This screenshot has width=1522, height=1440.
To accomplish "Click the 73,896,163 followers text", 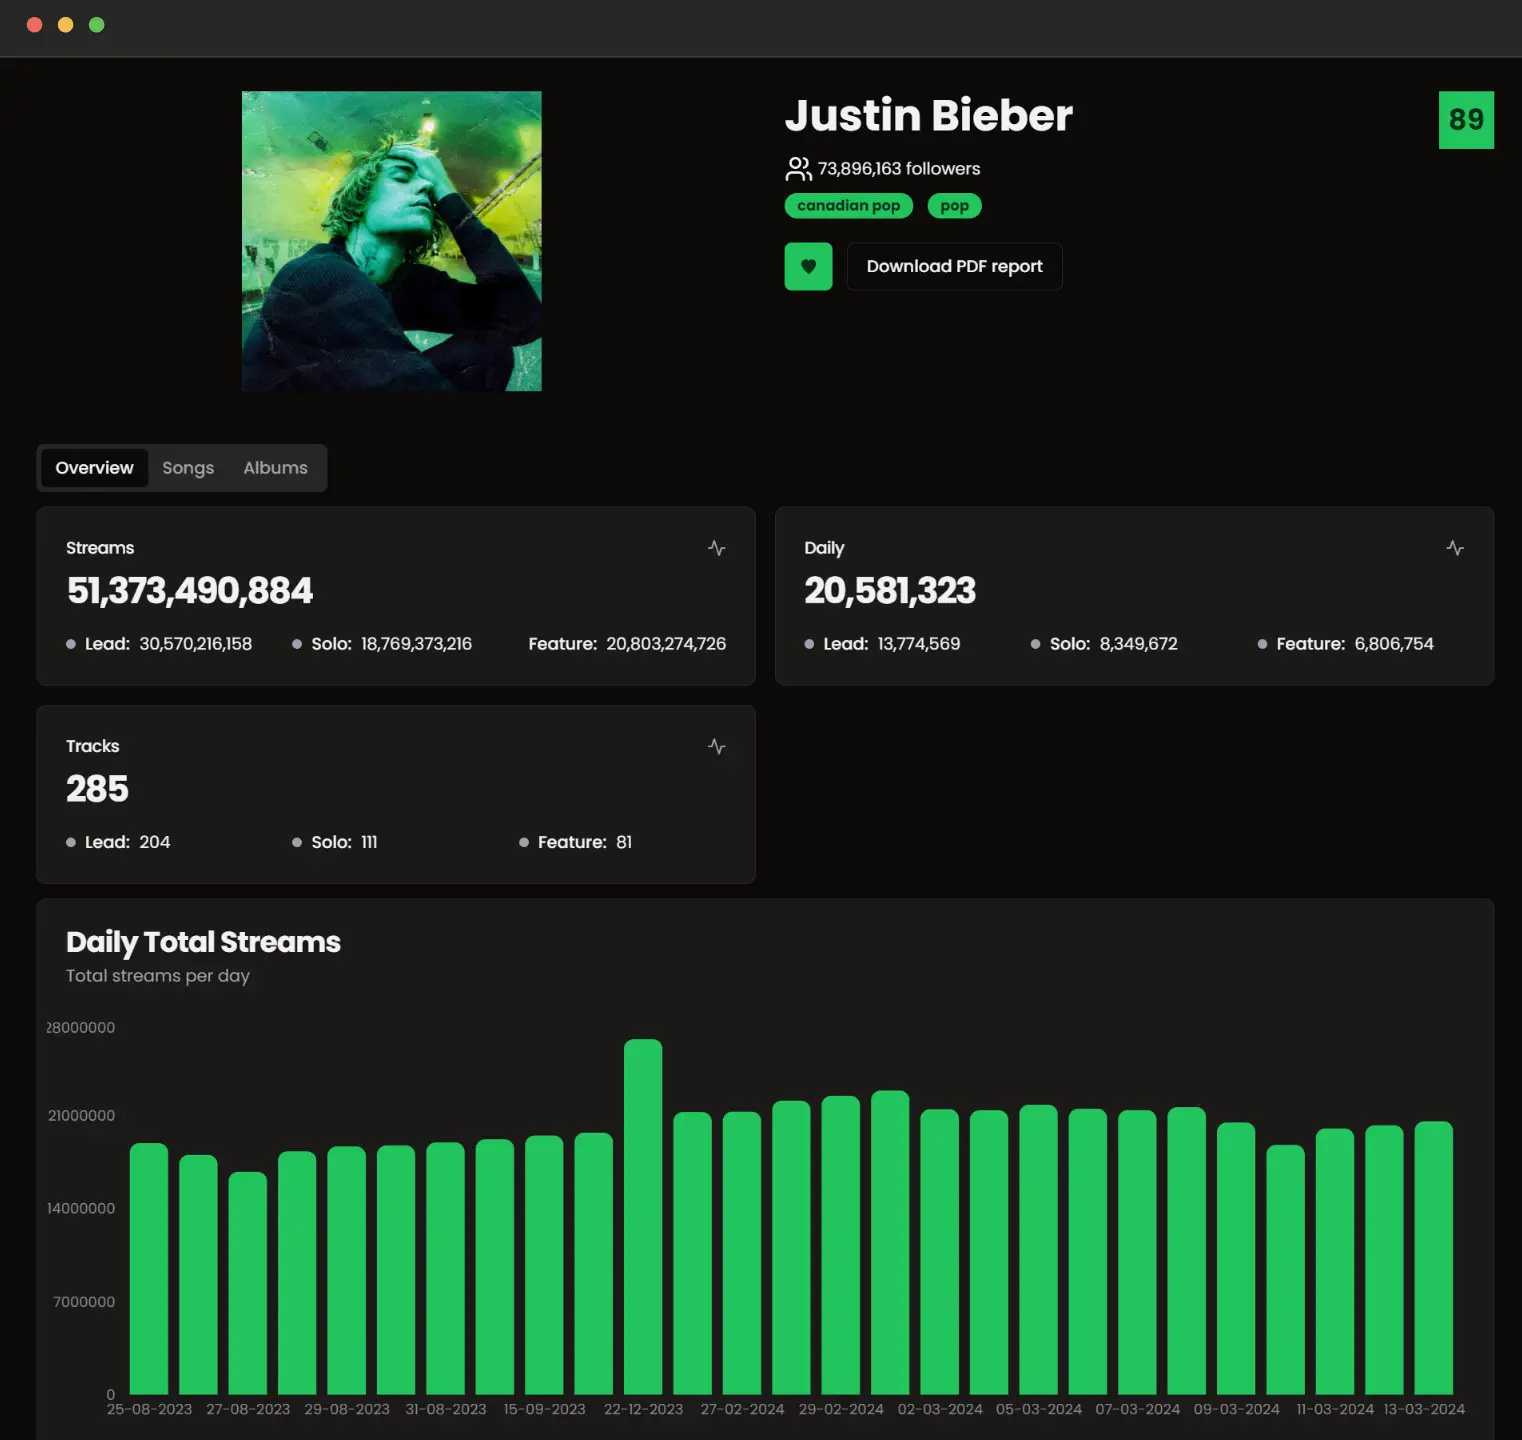I will point(898,169).
